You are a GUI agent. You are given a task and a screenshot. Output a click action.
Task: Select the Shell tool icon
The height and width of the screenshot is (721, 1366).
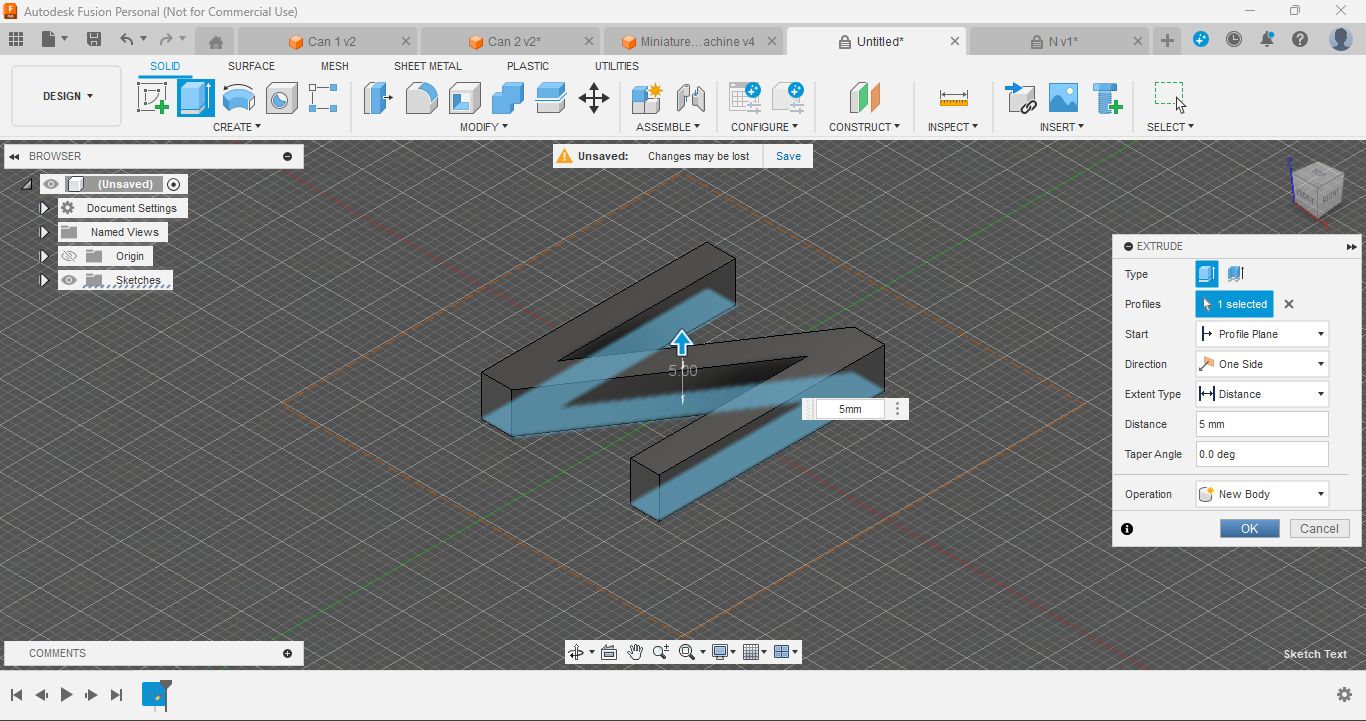click(464, 98)
